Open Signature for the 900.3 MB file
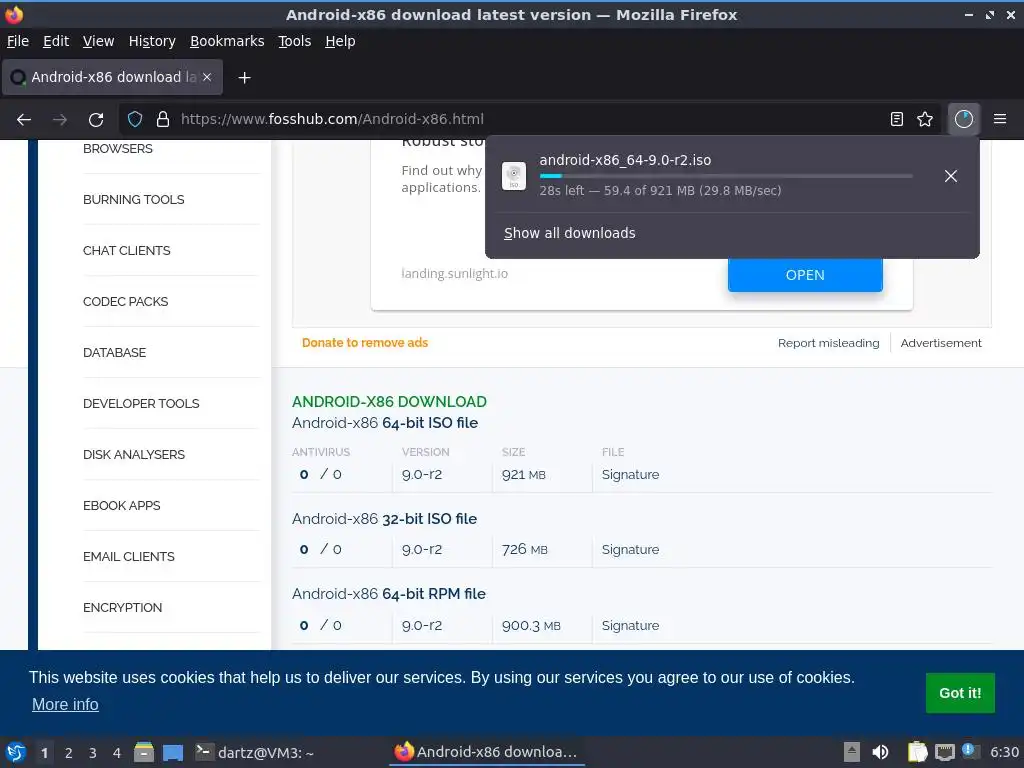Screen dimensions: 1024x768 coord(630,626)
